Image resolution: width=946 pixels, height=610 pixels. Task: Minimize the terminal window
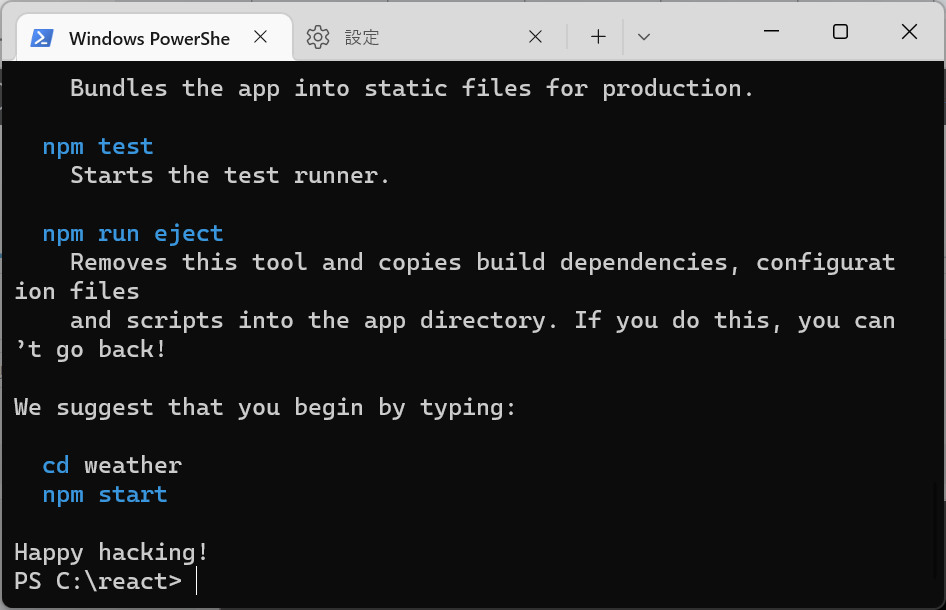(771, 32)
